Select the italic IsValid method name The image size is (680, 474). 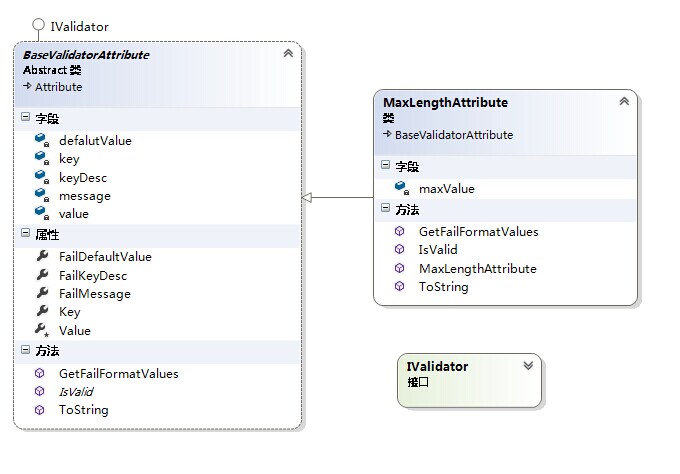76,392
